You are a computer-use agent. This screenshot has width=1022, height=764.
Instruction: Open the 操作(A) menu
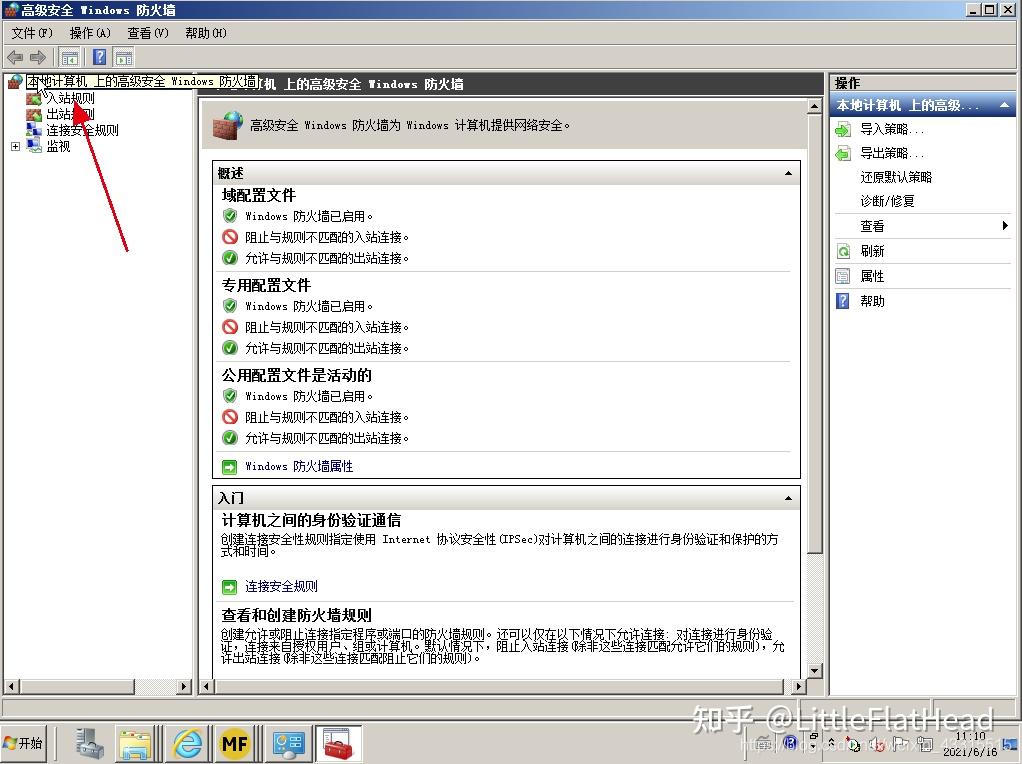tap(90, 33)
